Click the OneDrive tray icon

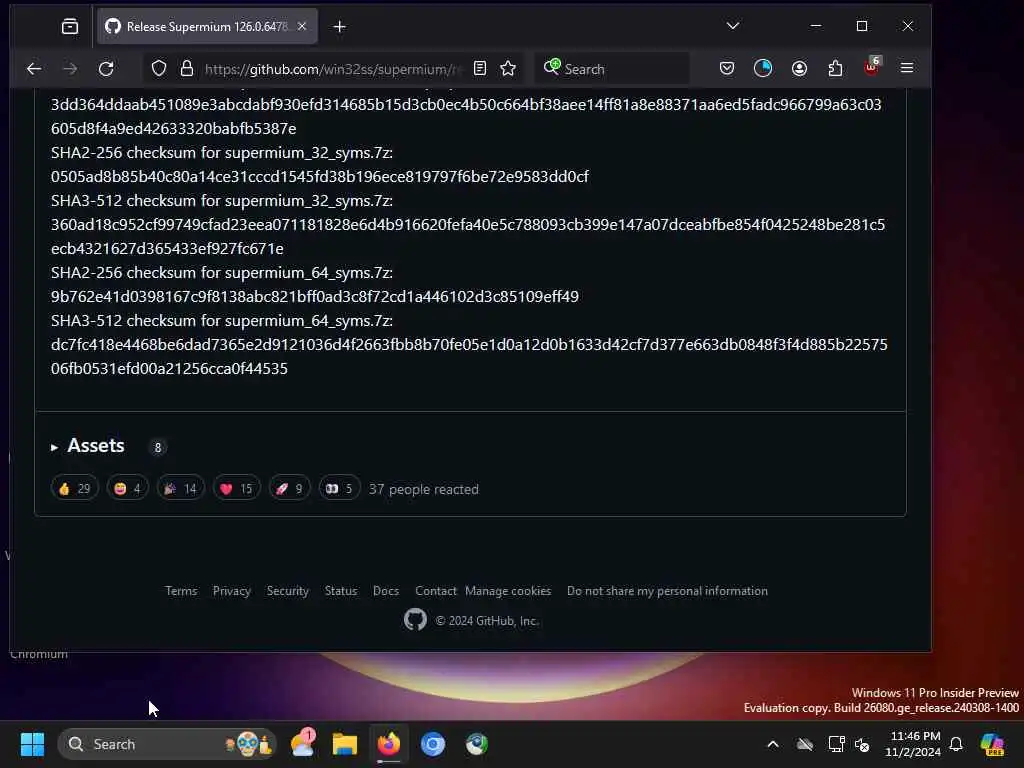click(x=805, y=744)
